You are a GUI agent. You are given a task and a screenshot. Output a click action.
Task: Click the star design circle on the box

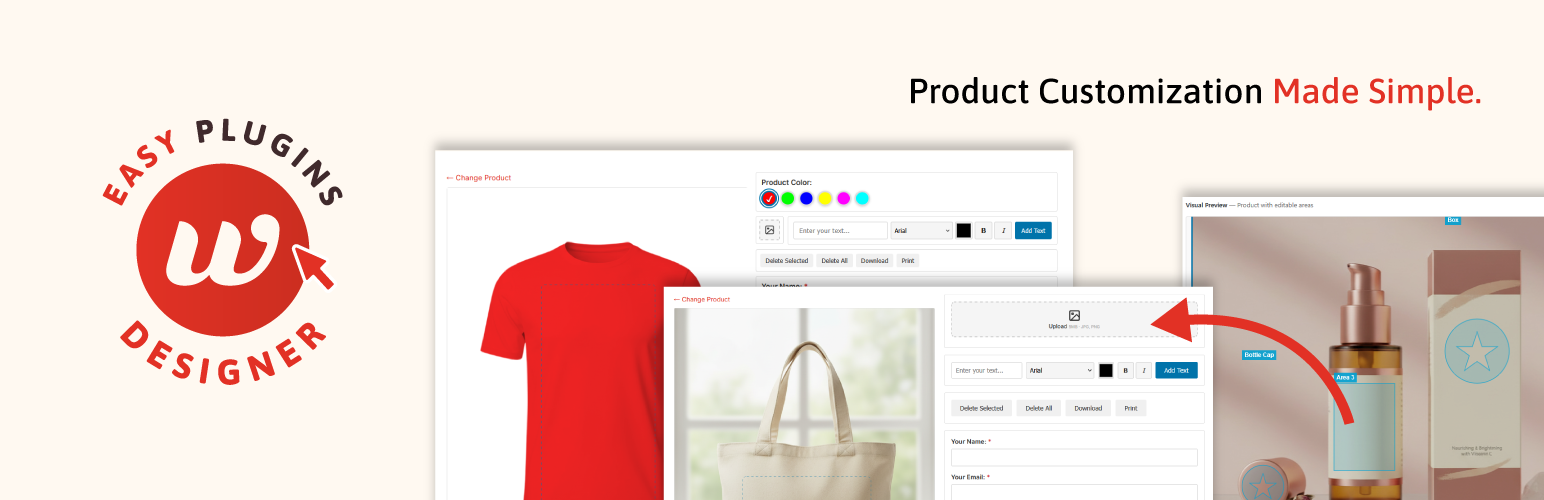tap(1478, 352)
